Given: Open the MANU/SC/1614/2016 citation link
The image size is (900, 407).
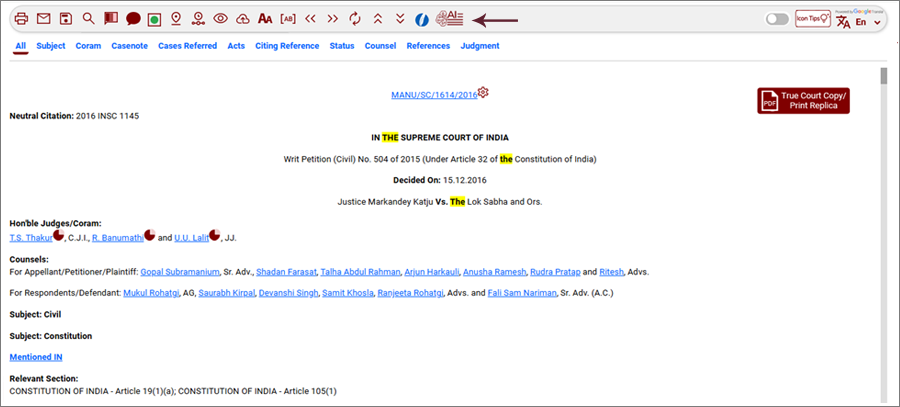Looking at the screenshot, I should tap(435, 95).
